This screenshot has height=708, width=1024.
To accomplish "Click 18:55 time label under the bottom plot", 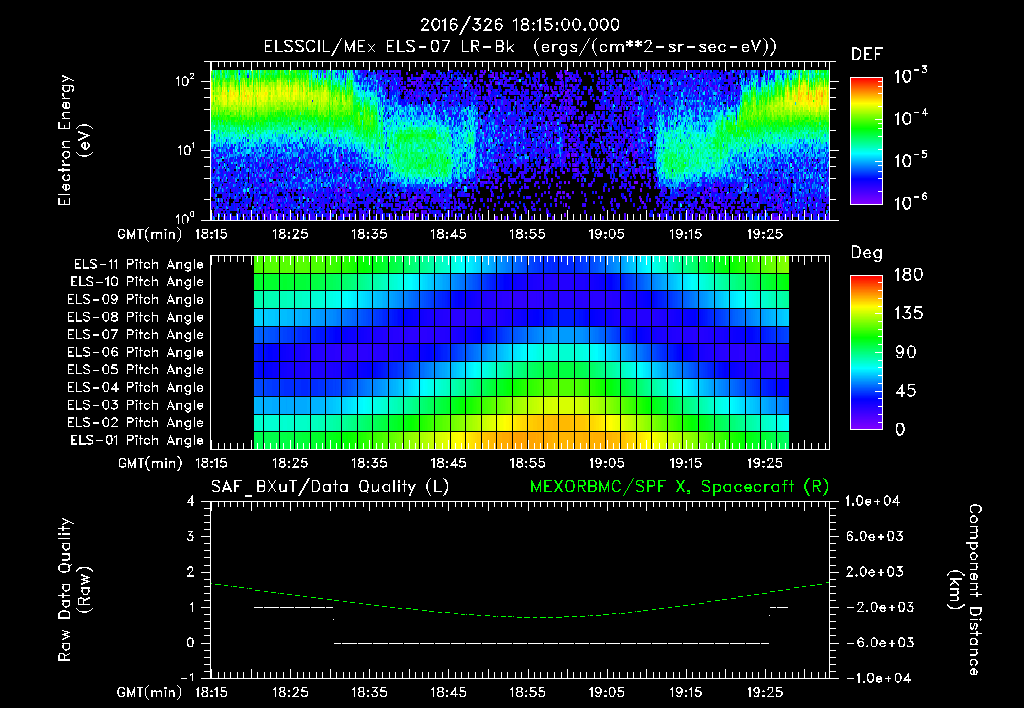I will 527,692.
